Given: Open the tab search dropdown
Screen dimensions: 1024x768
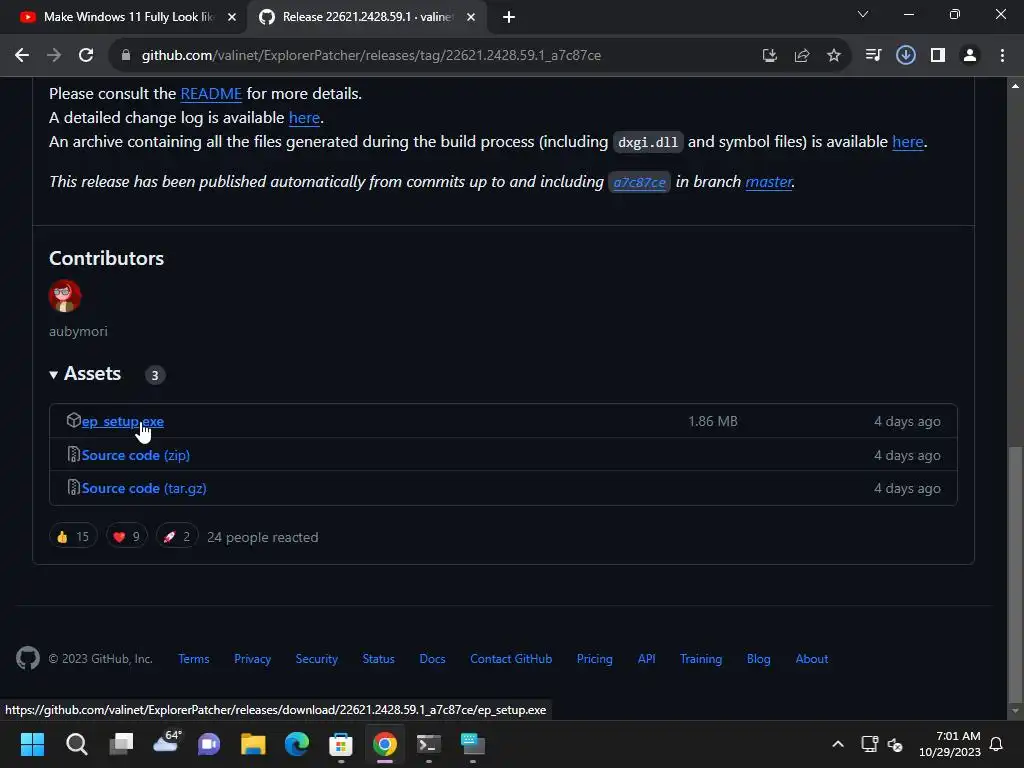Looking at the screenshot, I should [x=863, y=14].
